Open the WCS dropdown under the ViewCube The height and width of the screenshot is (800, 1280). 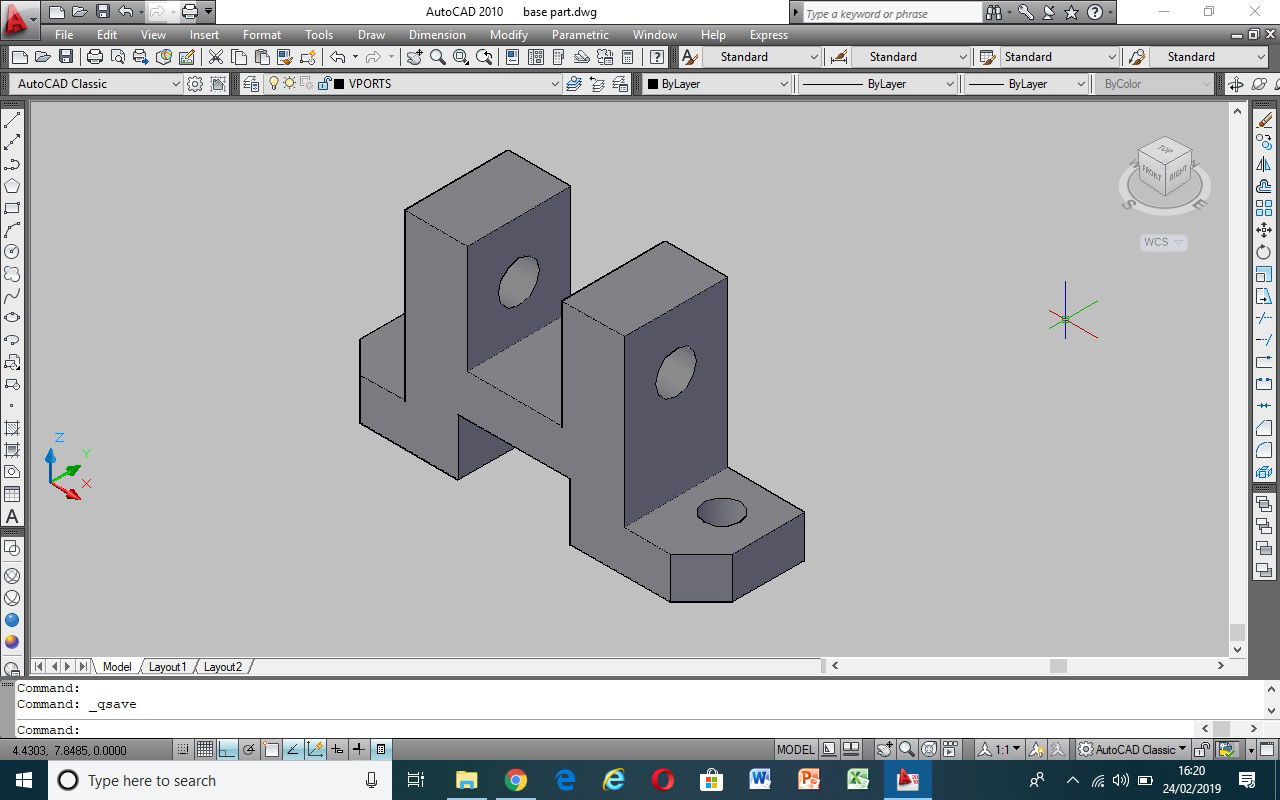1178,242
